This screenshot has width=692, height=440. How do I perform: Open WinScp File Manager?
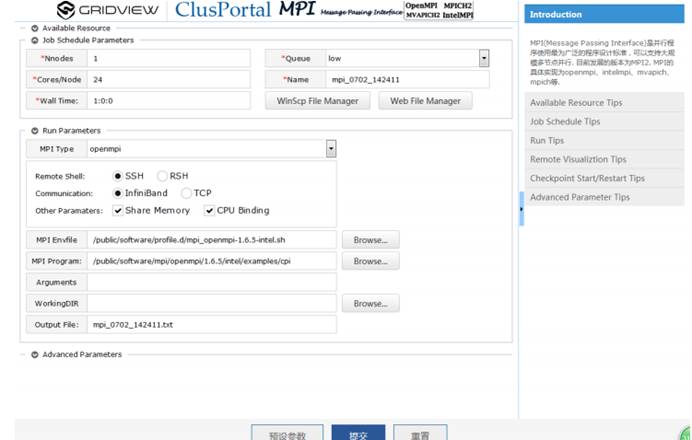(318, 101)
